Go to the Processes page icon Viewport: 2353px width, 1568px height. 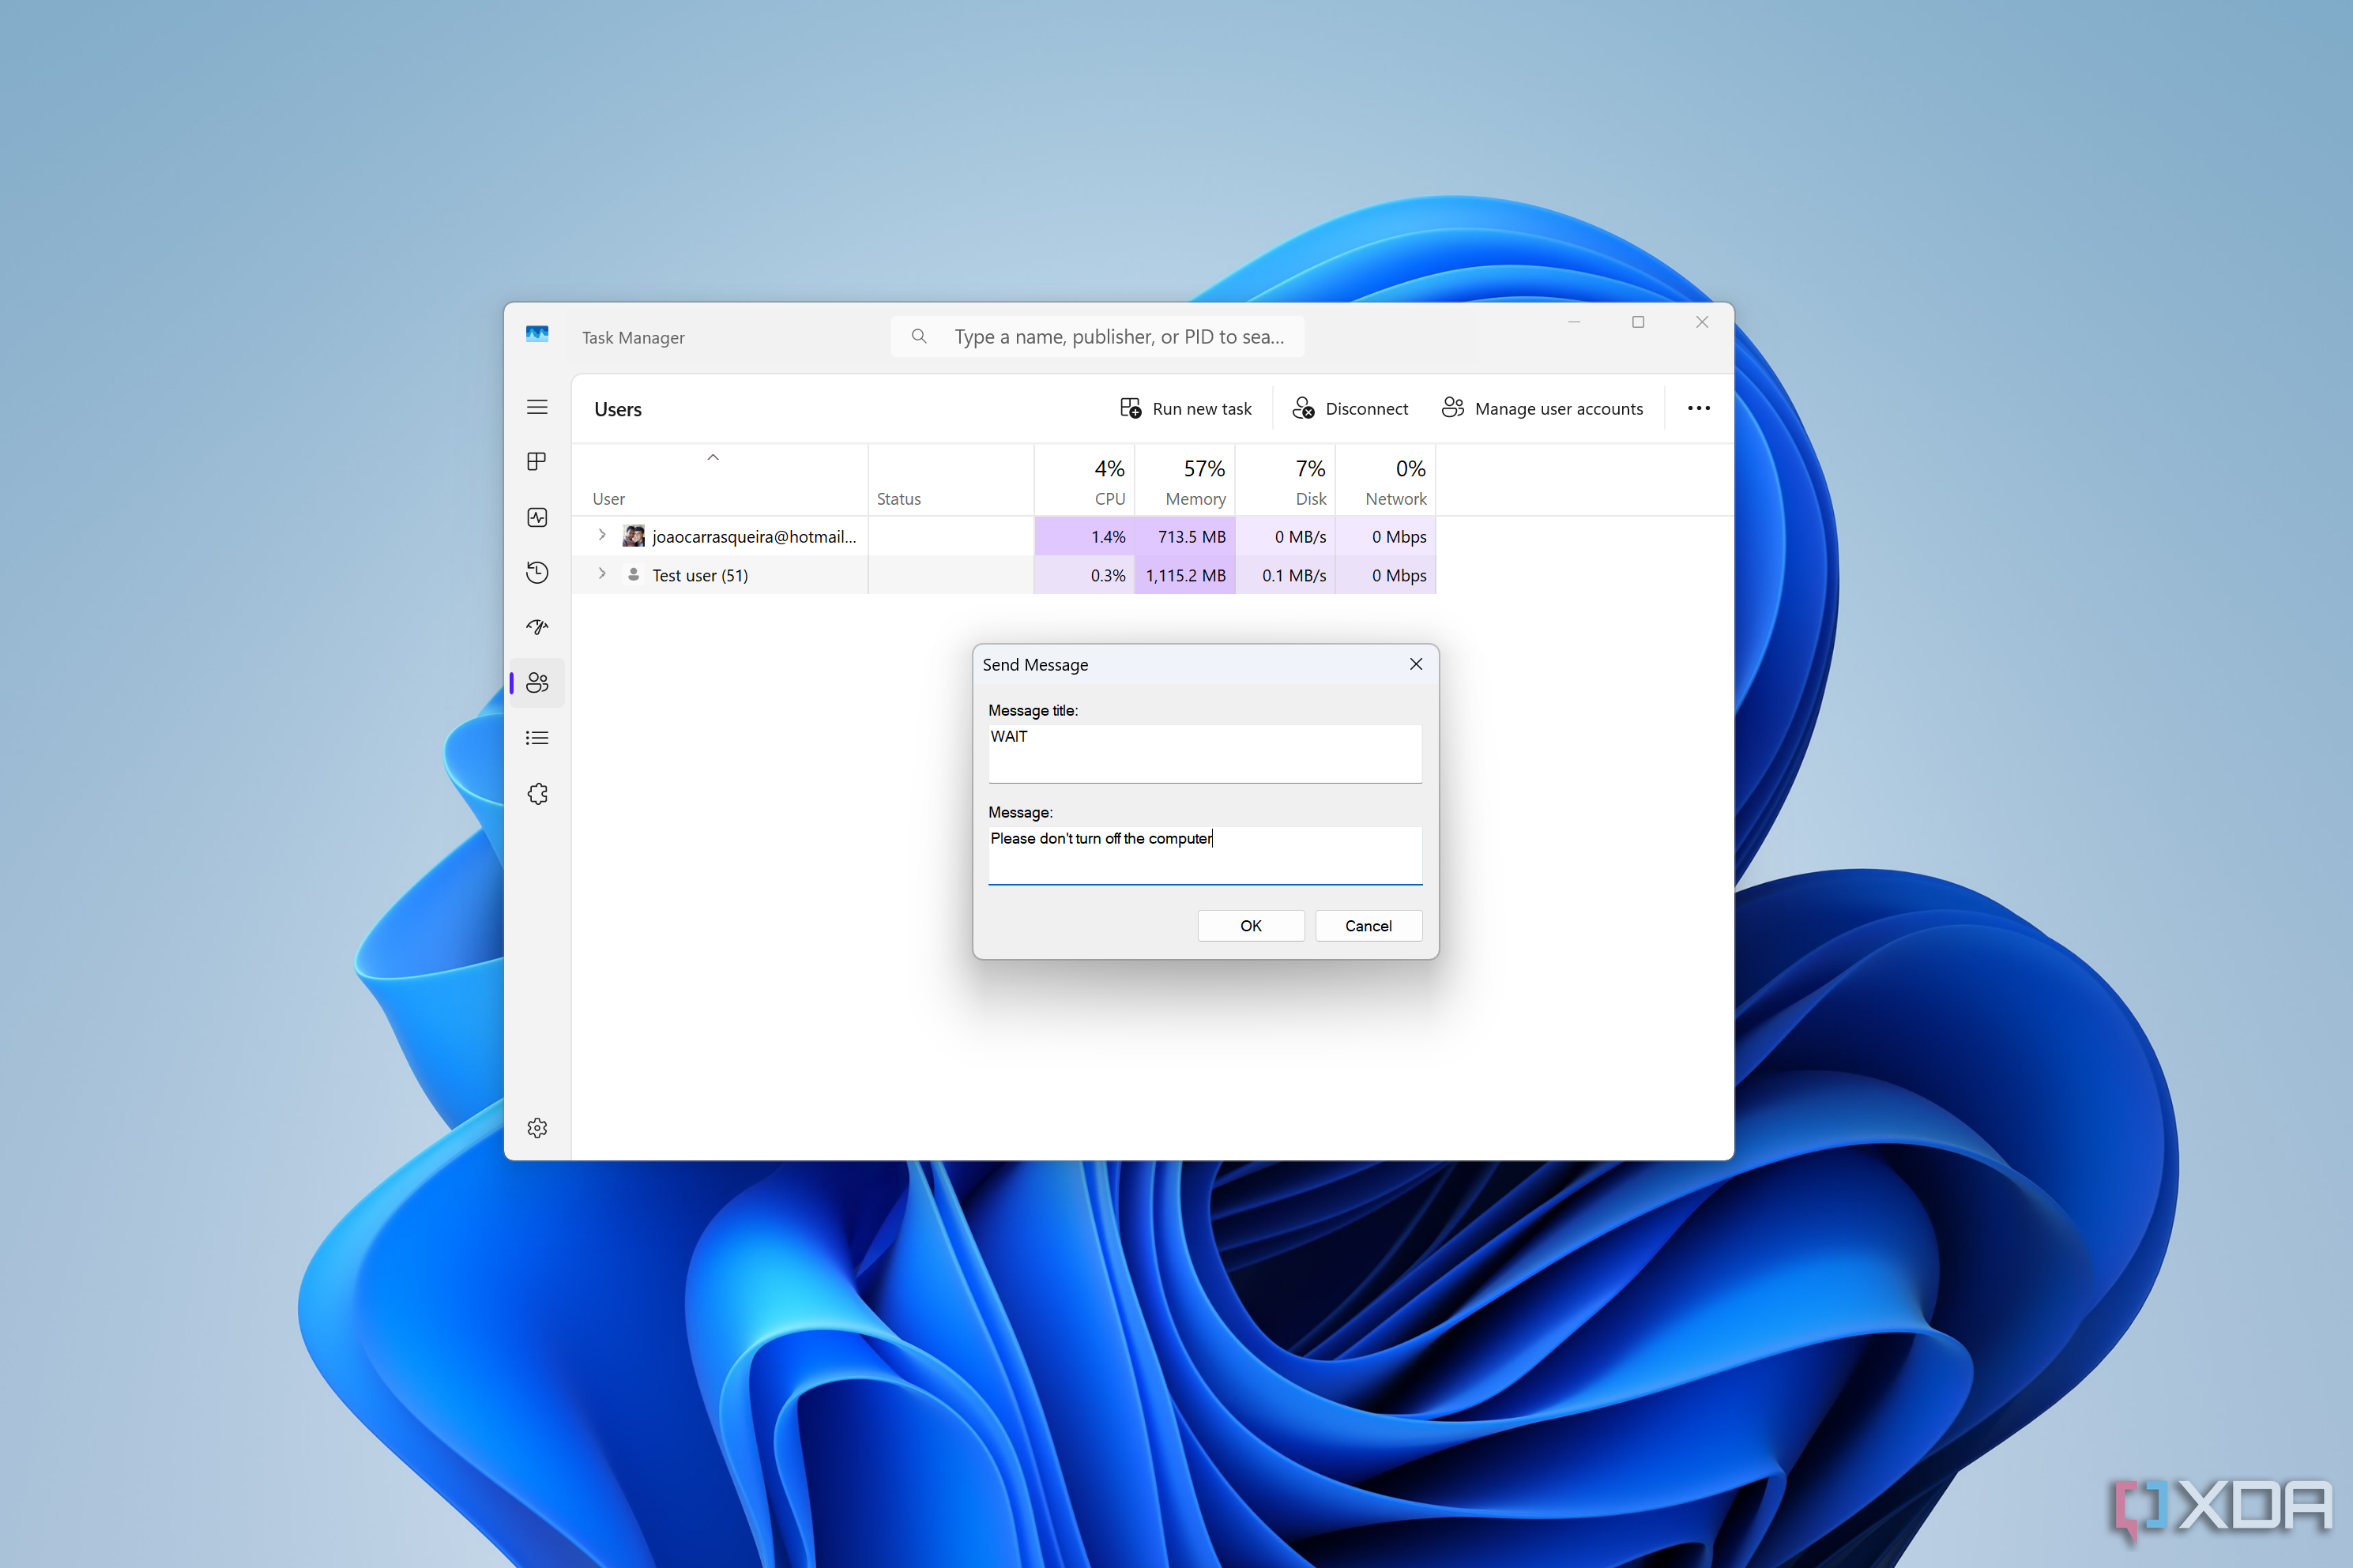pyautogui.click(x=537, y=461)
